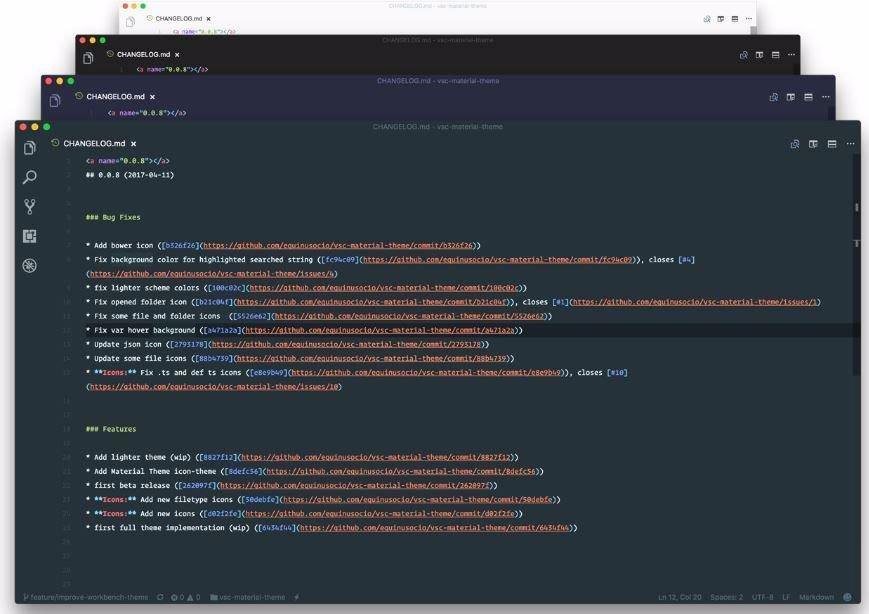This screenshot has height=614, width=869.
Task: Close CHANGELOG.md tab in purple window
Action: [152, 97]
